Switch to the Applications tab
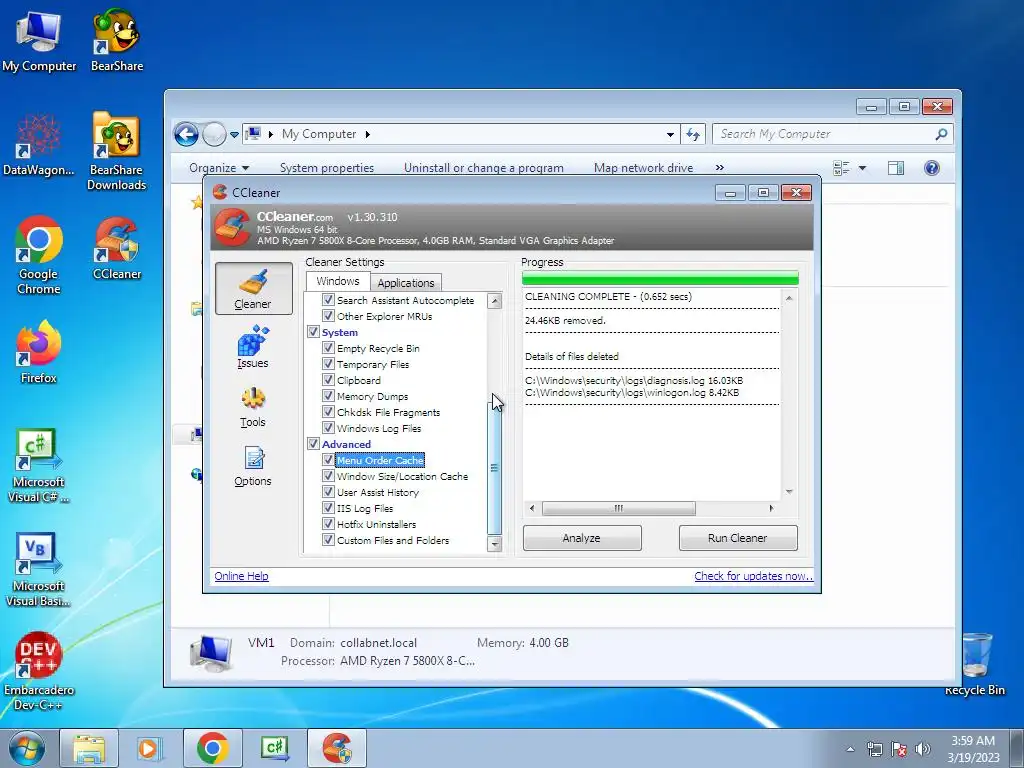Screen dimensions: 1024x768 click(x=406, y=283)
